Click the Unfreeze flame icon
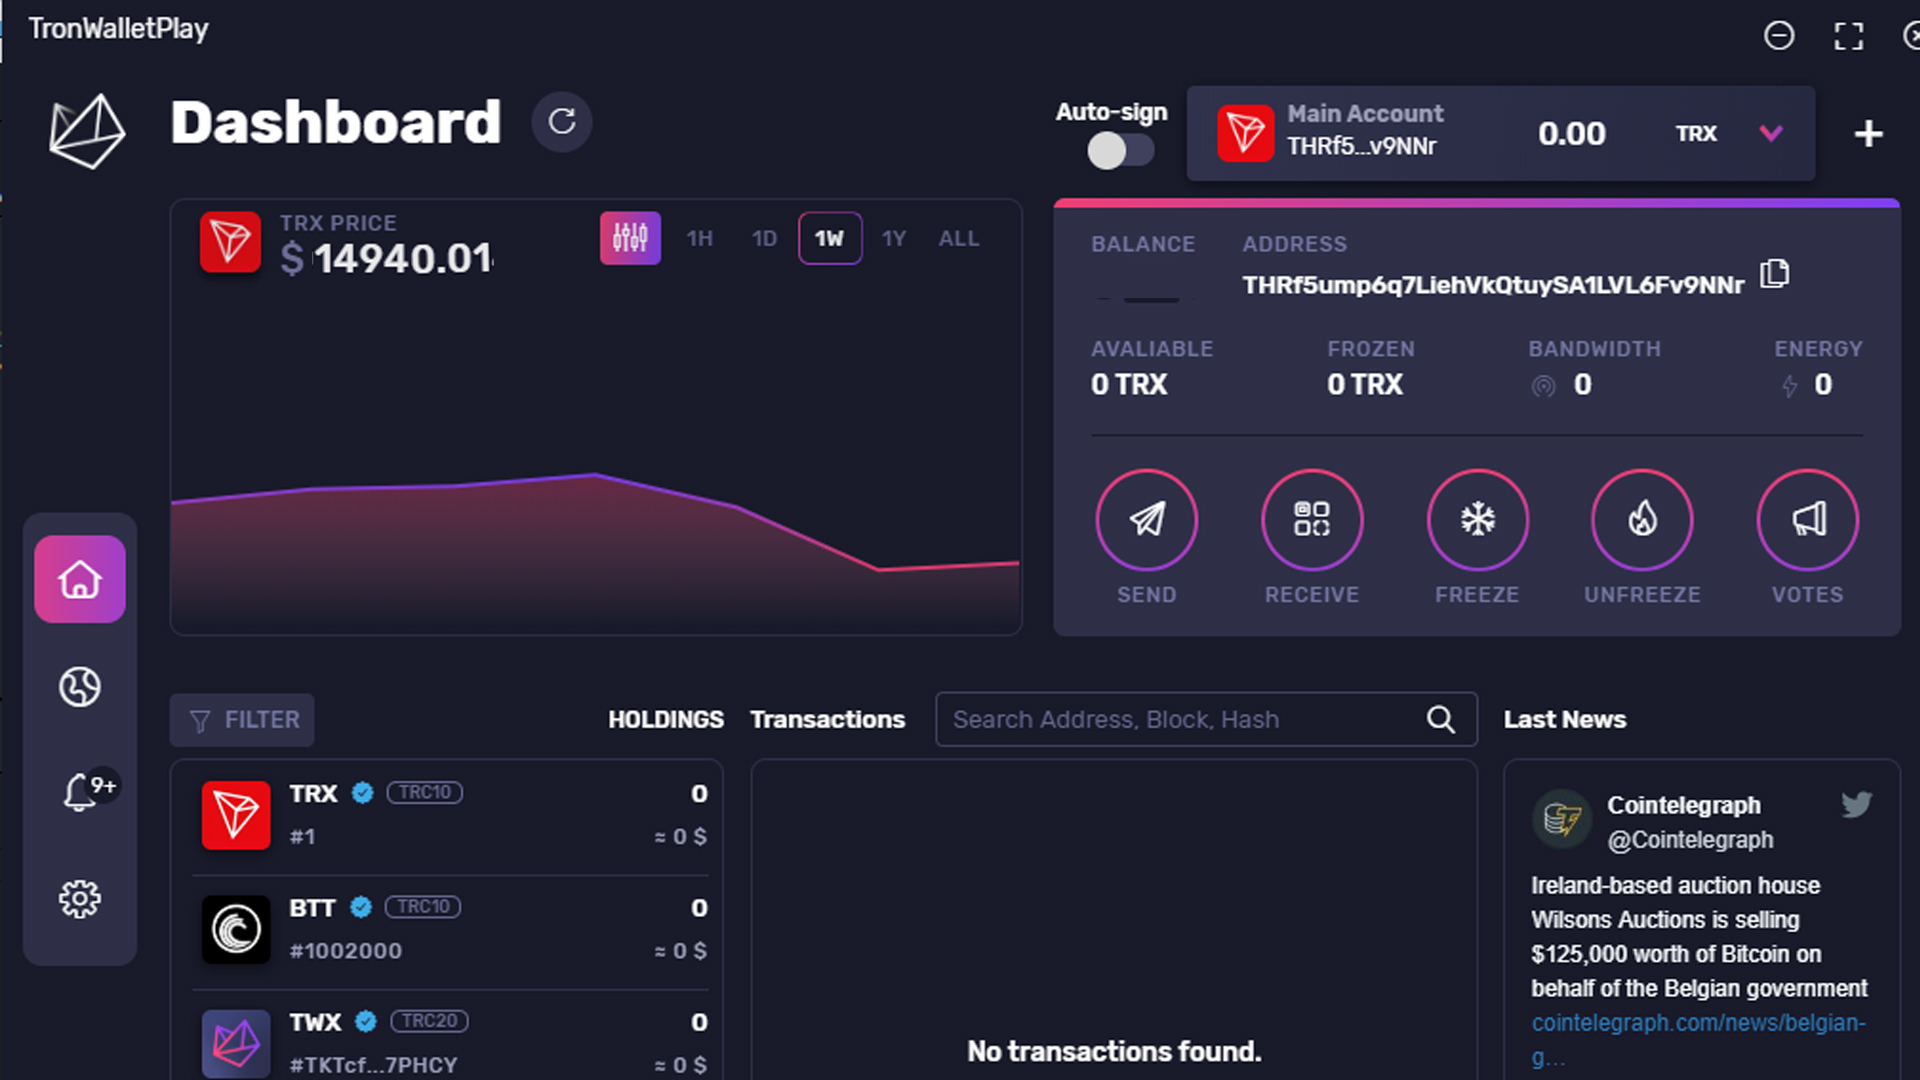This screenshot has height=1080, width=1920. (1642, 519)
